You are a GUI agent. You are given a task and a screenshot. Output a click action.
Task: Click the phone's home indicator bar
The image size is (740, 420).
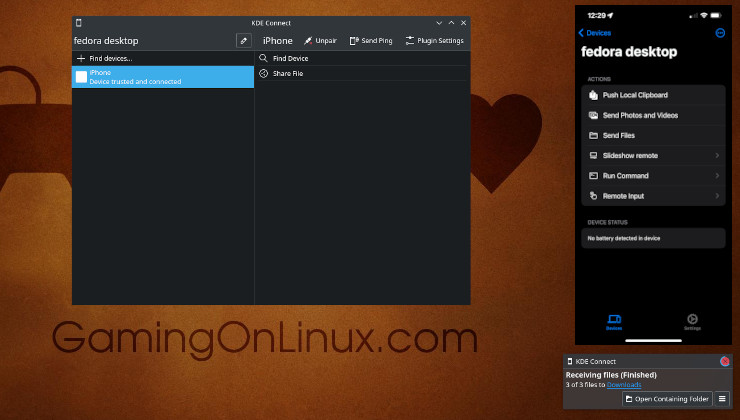(653, 340)
